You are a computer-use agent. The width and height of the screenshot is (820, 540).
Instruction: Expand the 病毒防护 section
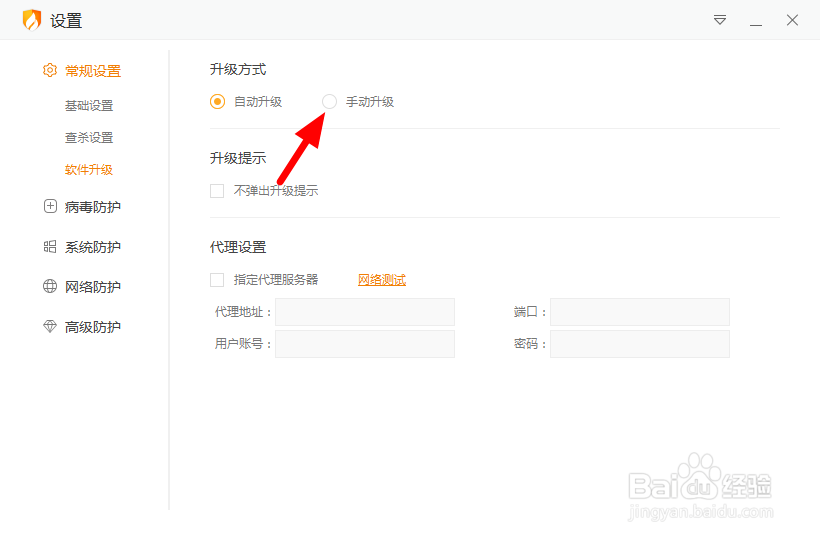[x=93, y=207]
